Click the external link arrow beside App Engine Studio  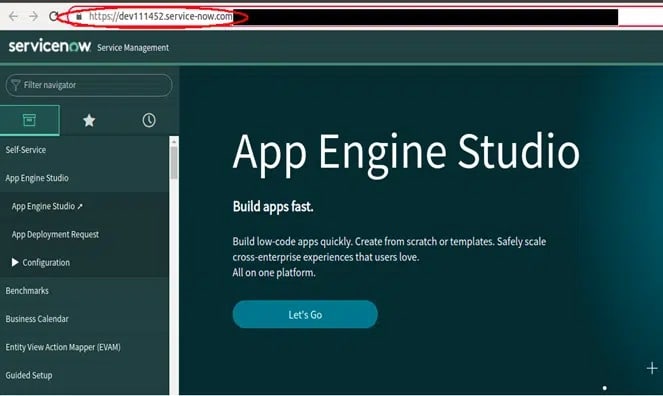80,206
